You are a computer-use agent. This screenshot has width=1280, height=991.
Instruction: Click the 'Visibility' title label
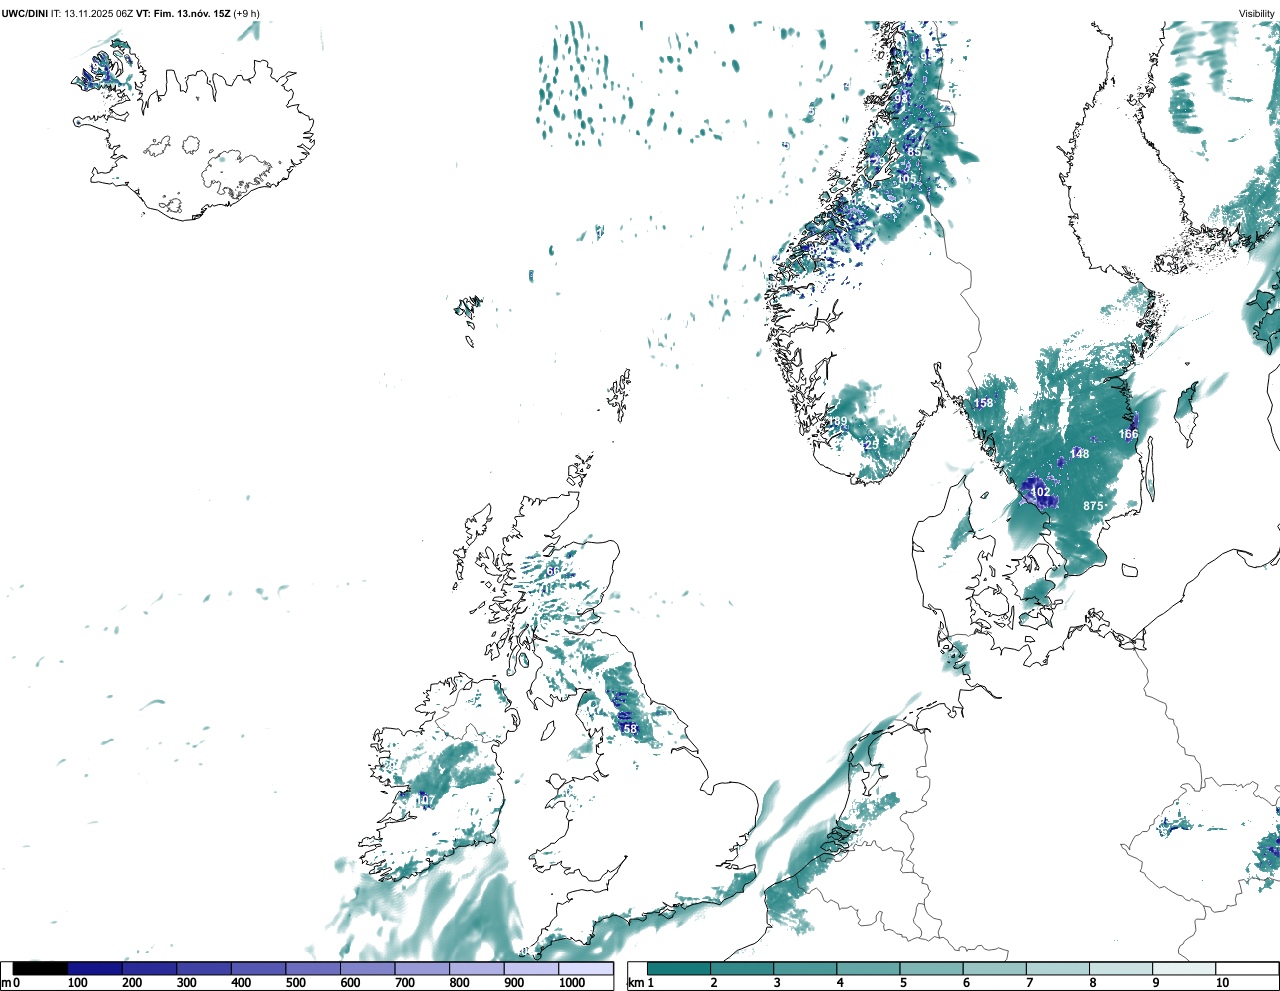[x=1257, y=13]
